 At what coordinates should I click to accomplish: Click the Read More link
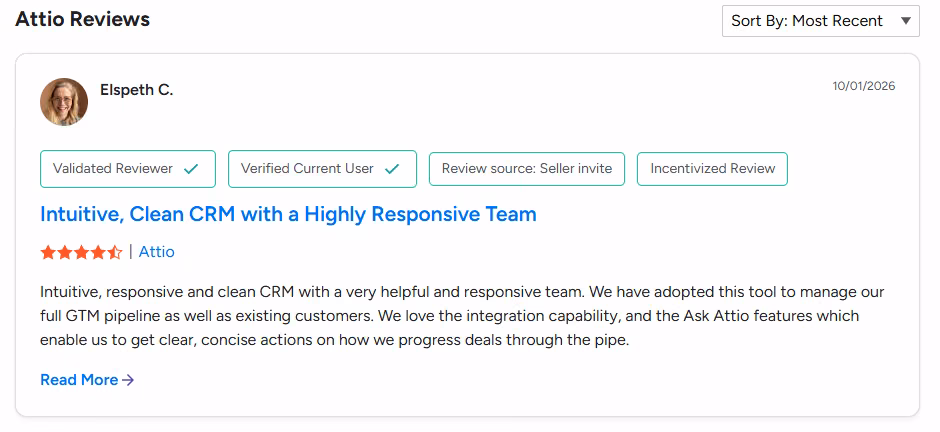tap(87, 380)
